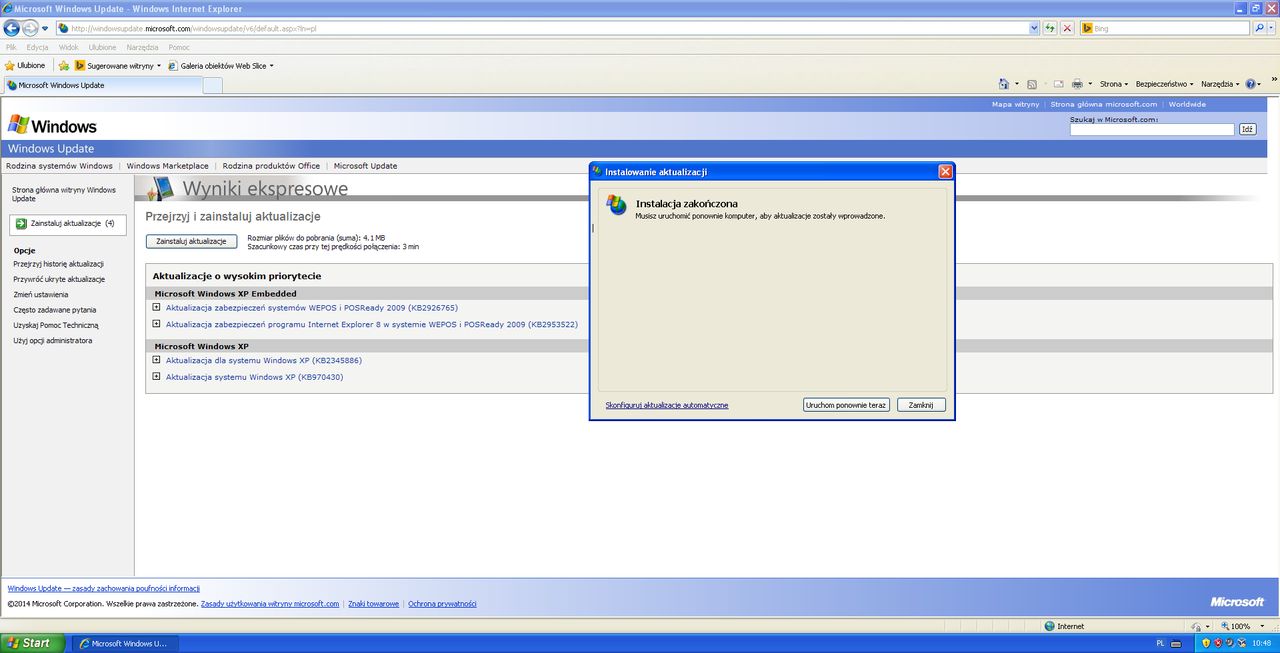Open the Edycja menu
Image resolution: width=1280 pixels, height=653 pixels.
click(x=38, y=47)
